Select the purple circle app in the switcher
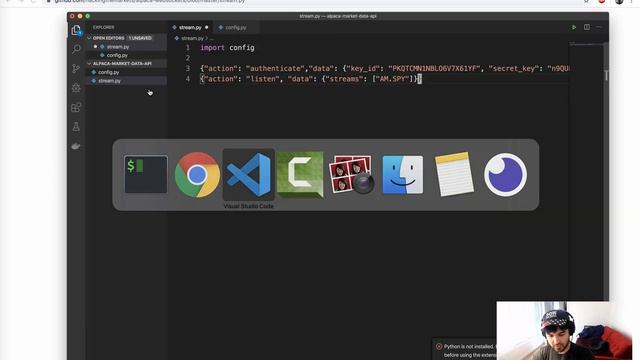Image resolution: width=640 pixels, height=360 pixels. [x=505, y=175]
